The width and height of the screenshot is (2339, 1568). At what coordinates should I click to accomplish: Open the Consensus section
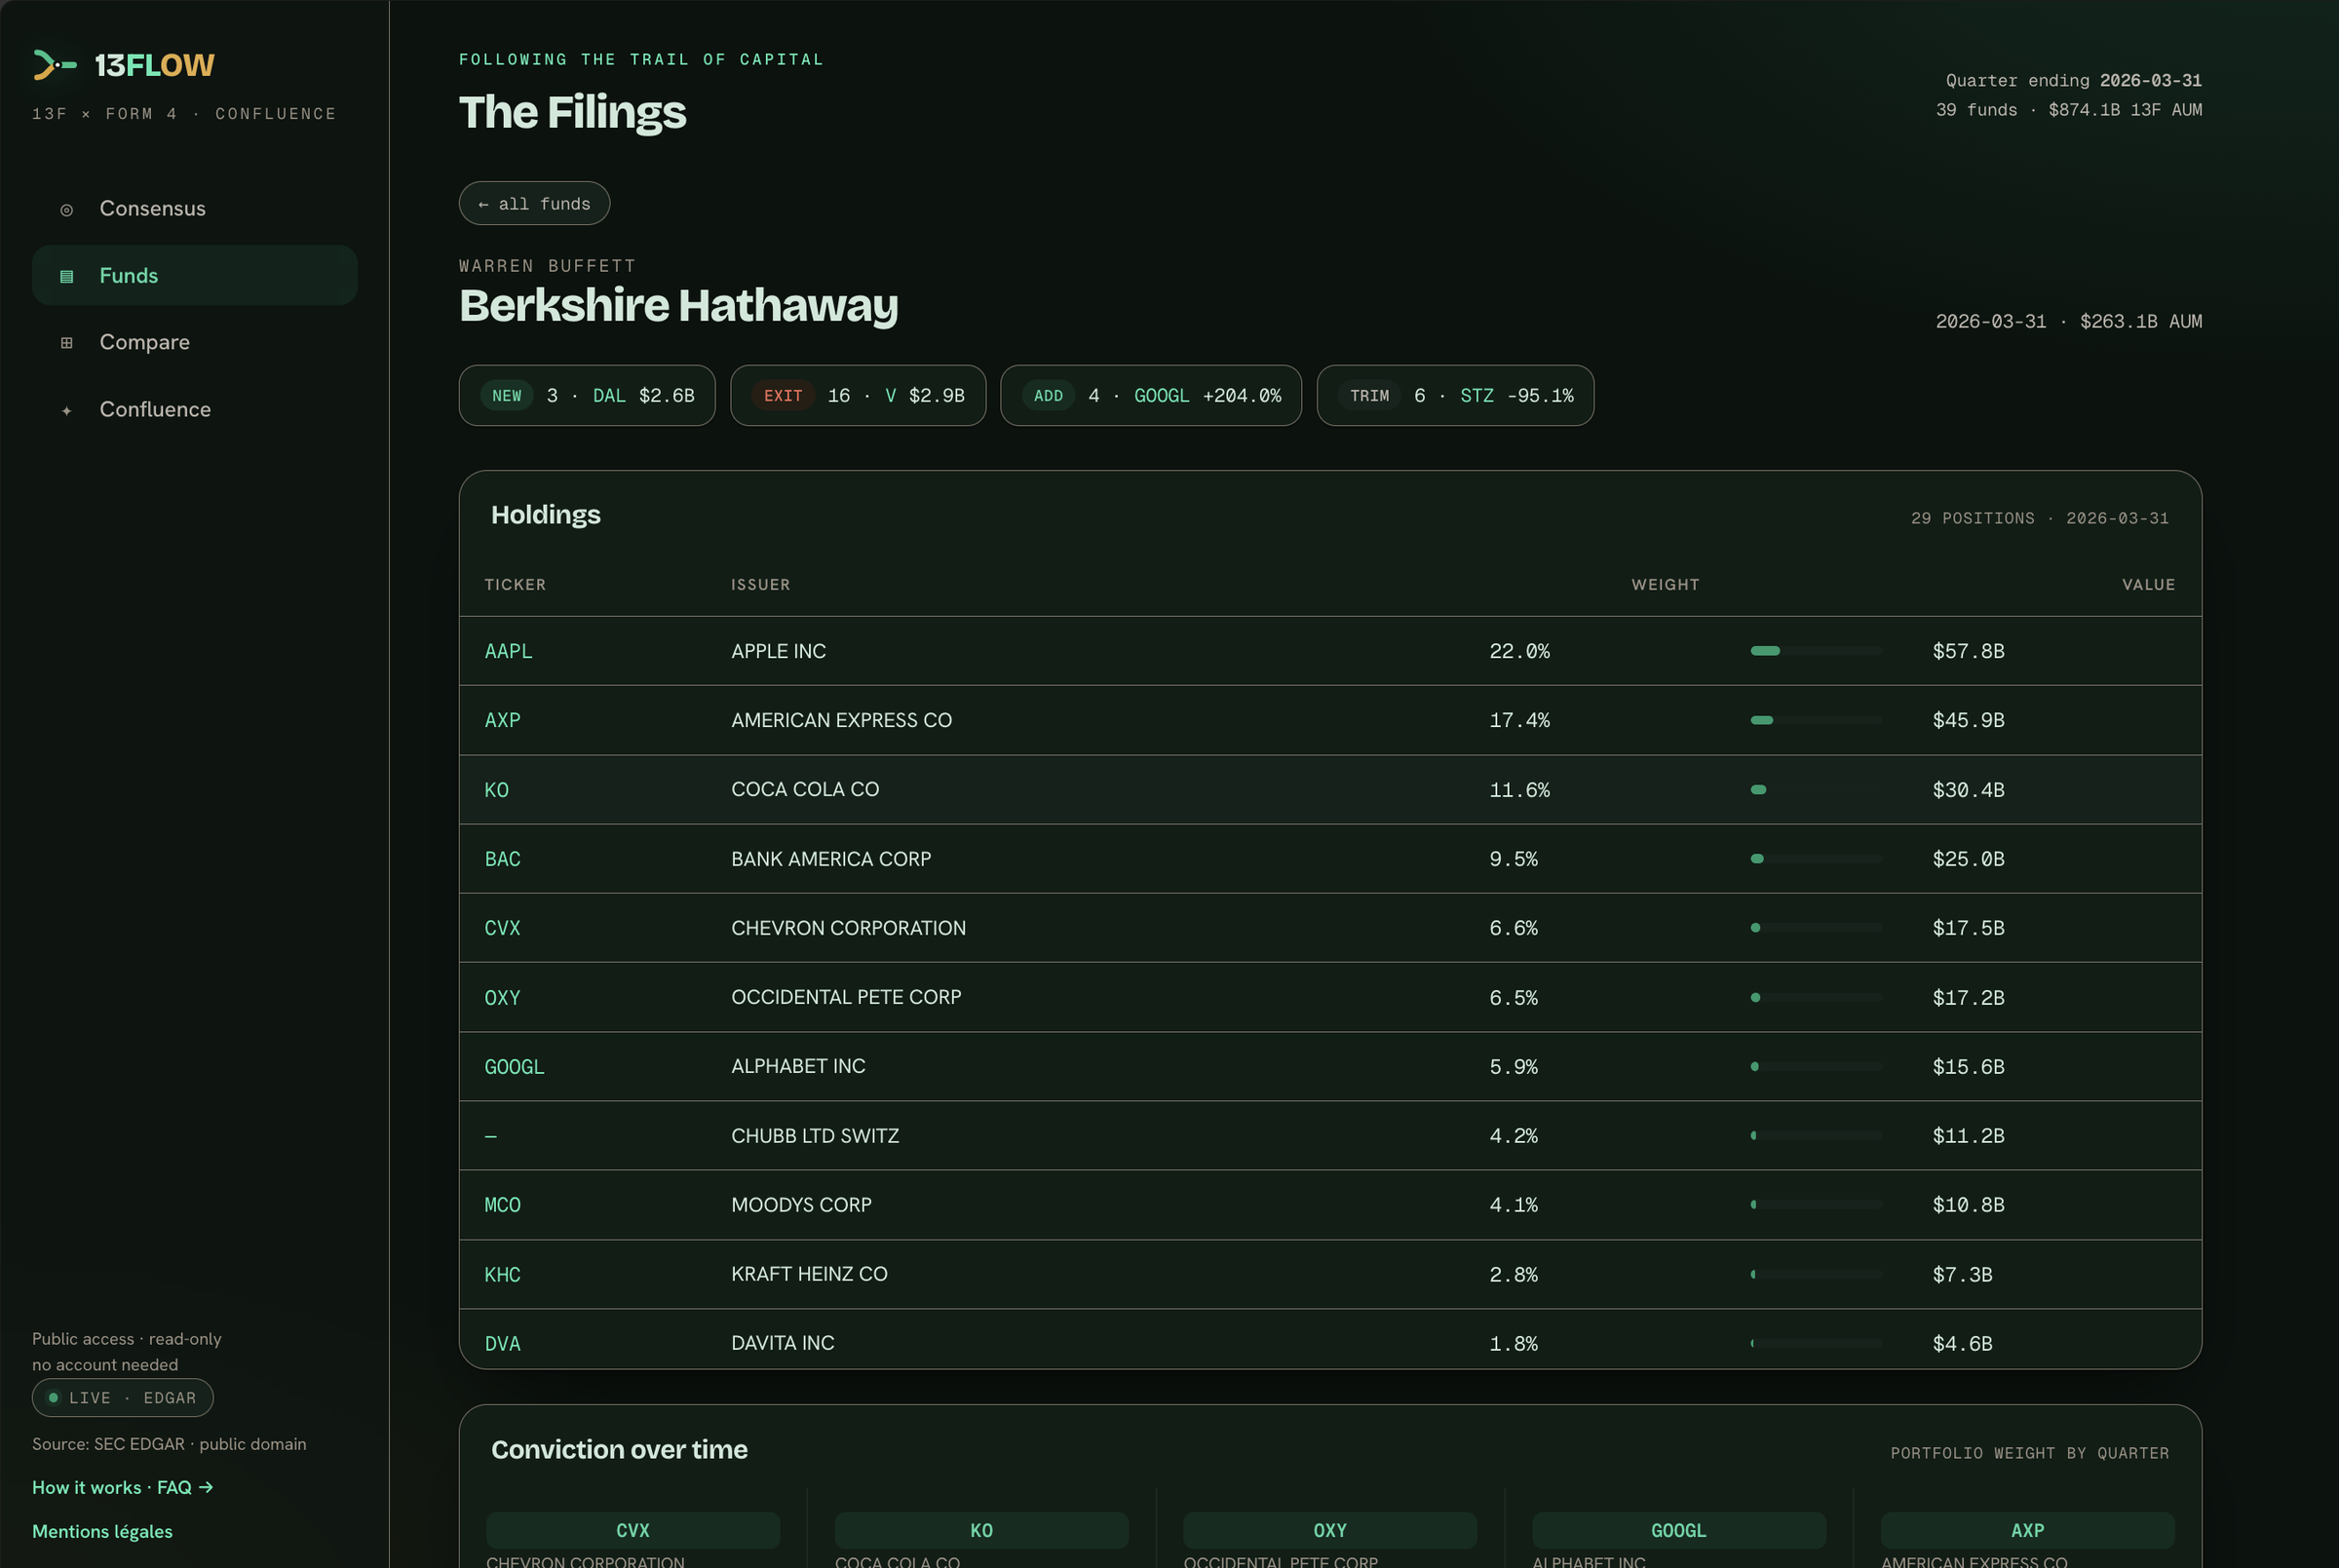click(195, 208)
